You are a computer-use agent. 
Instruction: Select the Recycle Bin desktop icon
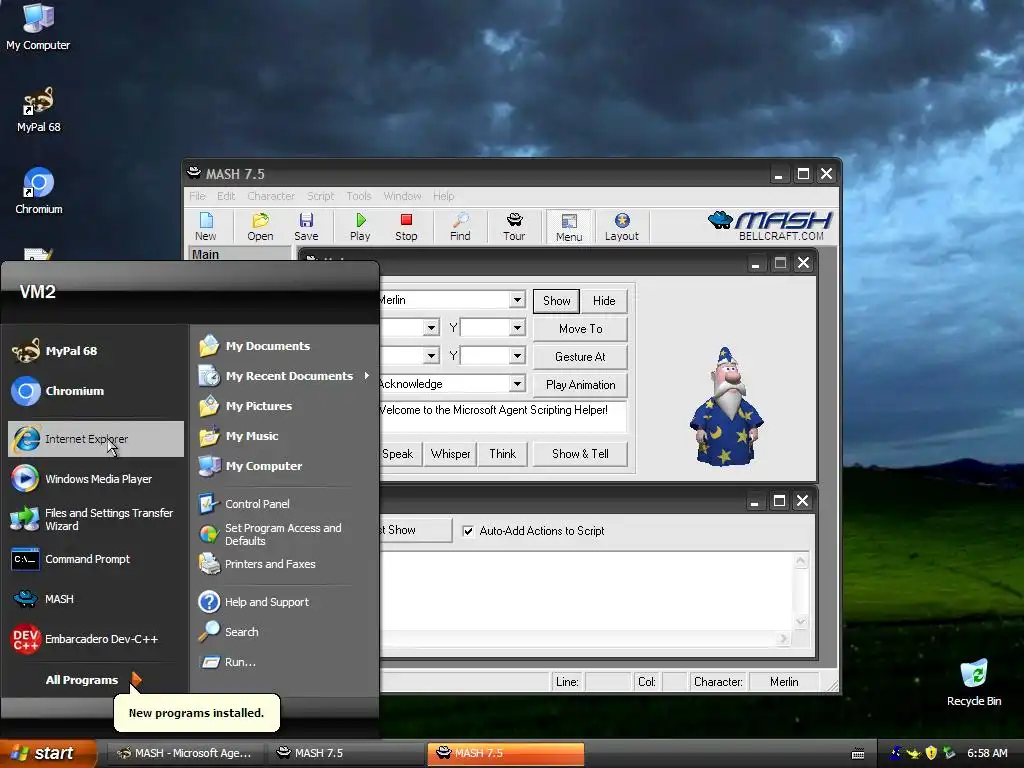(973, 682)
